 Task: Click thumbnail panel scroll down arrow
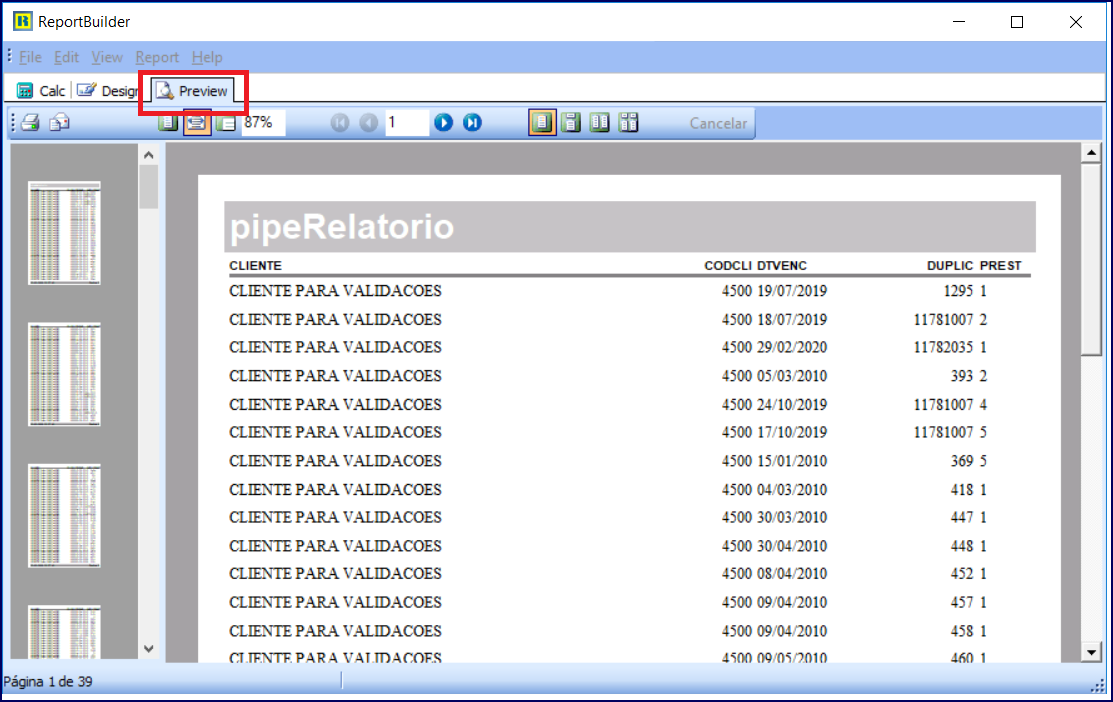148,649
